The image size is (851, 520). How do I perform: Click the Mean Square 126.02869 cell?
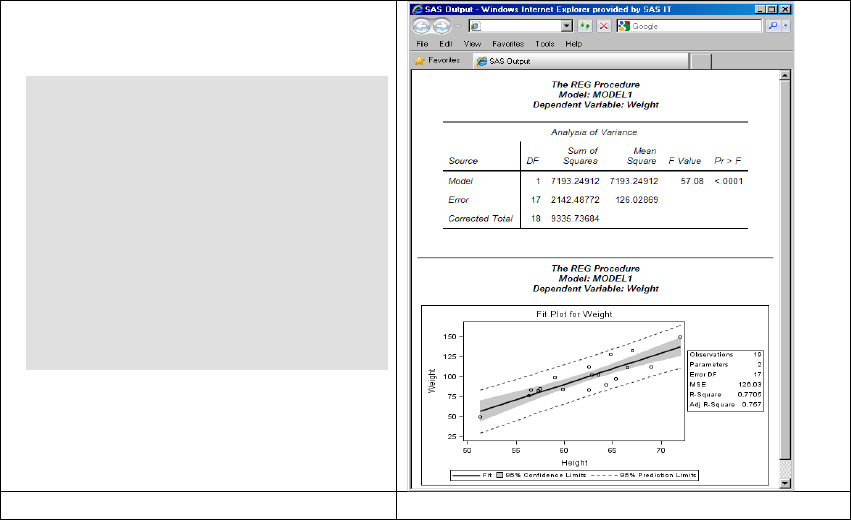coord(637,200)
